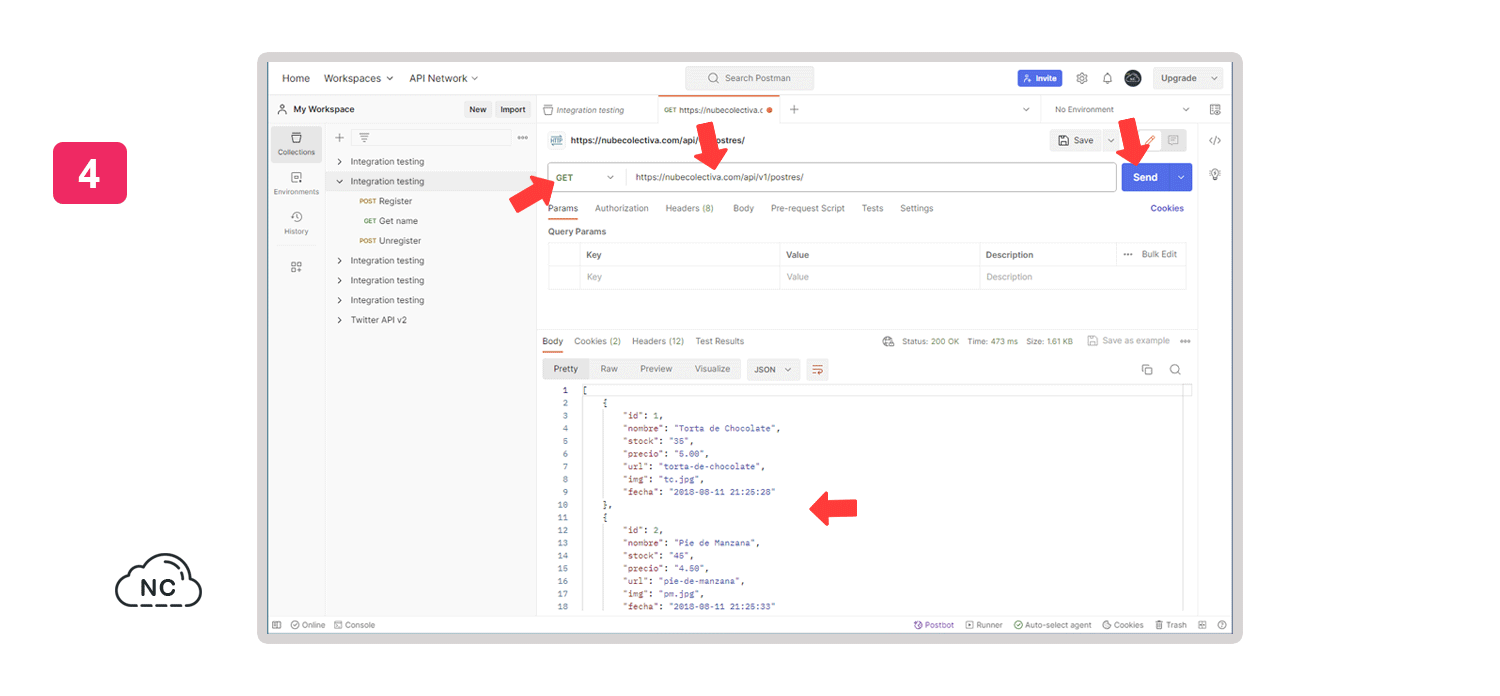Open the user avatar menu
1500x696 pixels.
pyautogui.click(x=1133, y=78)
